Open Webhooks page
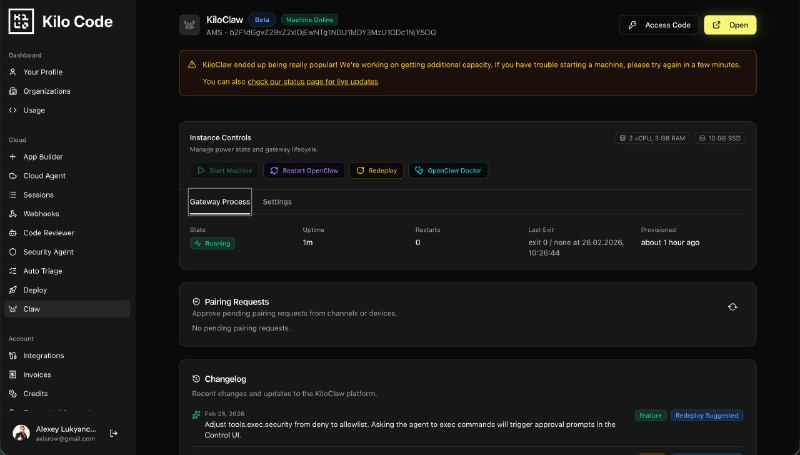Screen dimensions: 800x455 point(41,214)
